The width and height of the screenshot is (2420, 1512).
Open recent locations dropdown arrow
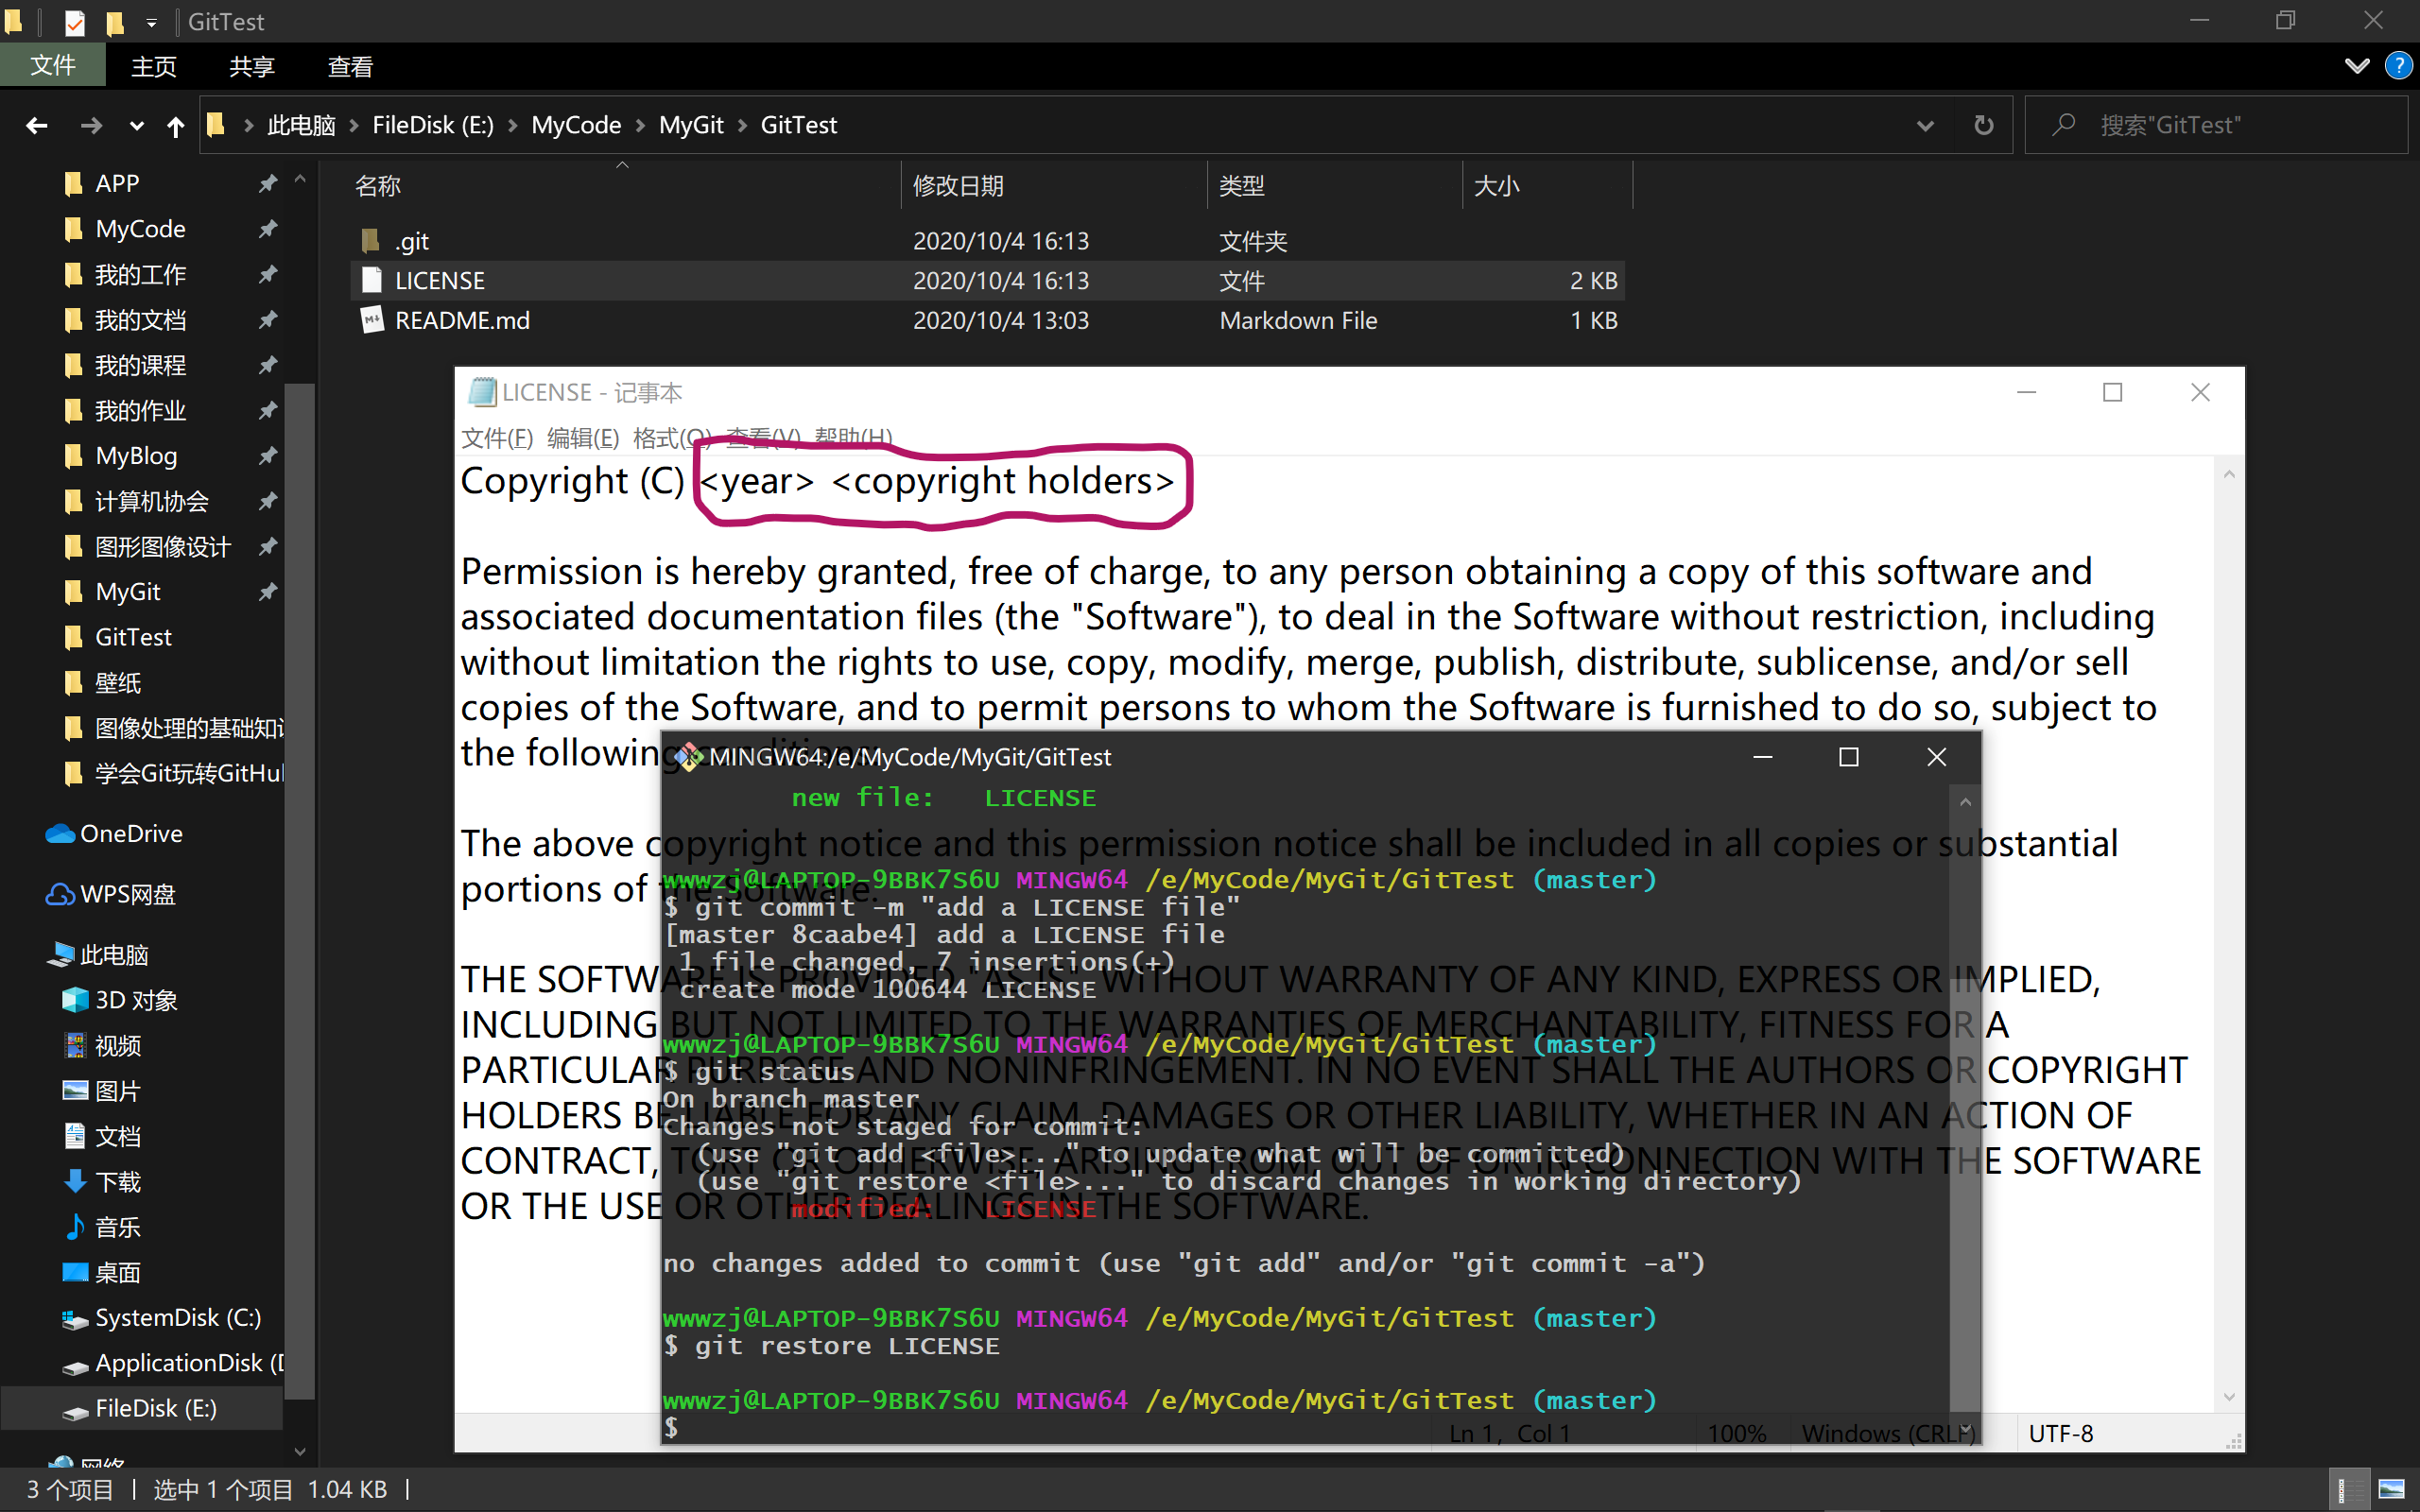coord(137,126)
